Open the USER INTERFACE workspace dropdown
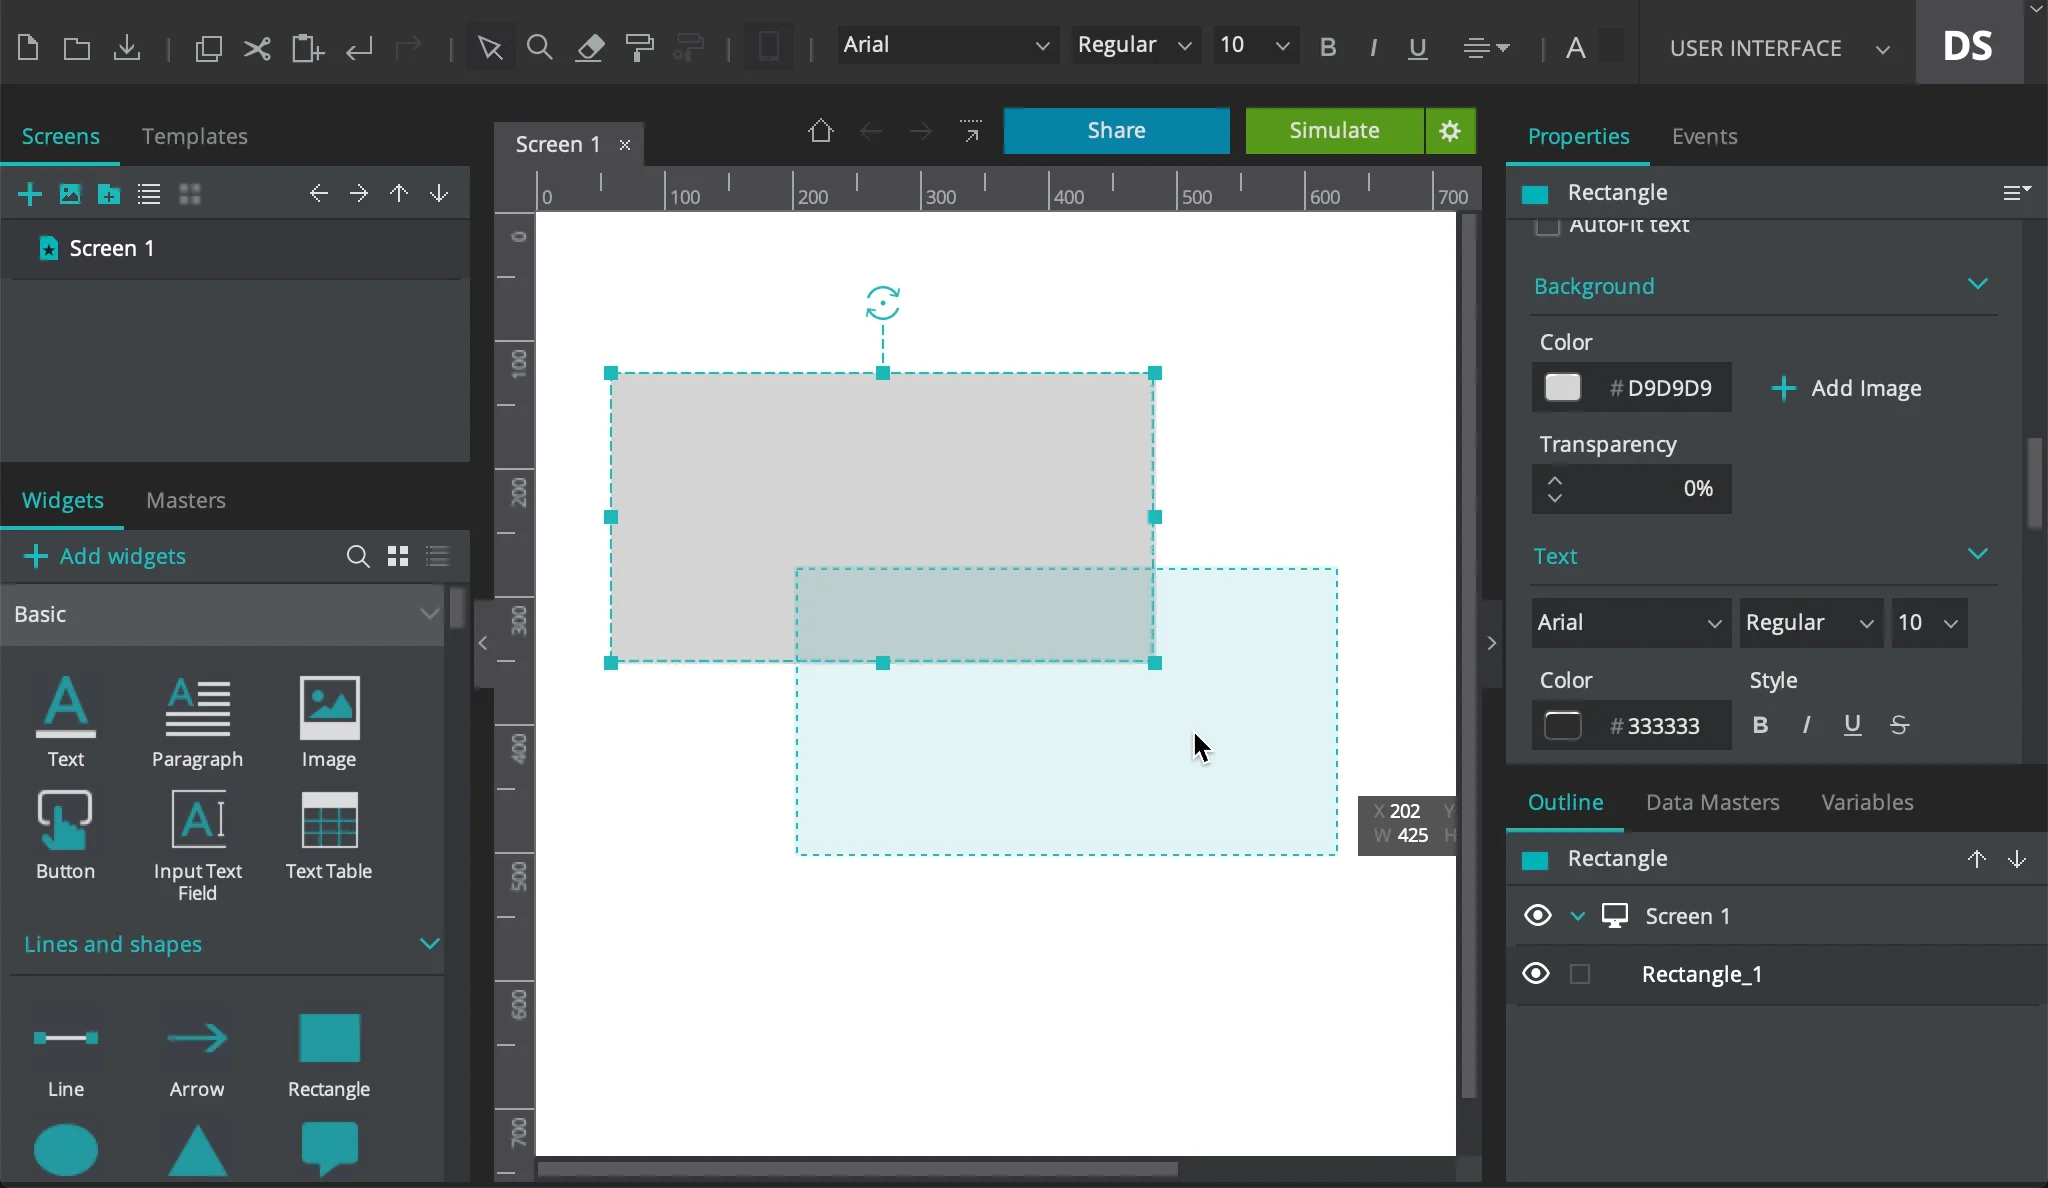This screenshot has width=2048, height=1188. click(1779, 48)
